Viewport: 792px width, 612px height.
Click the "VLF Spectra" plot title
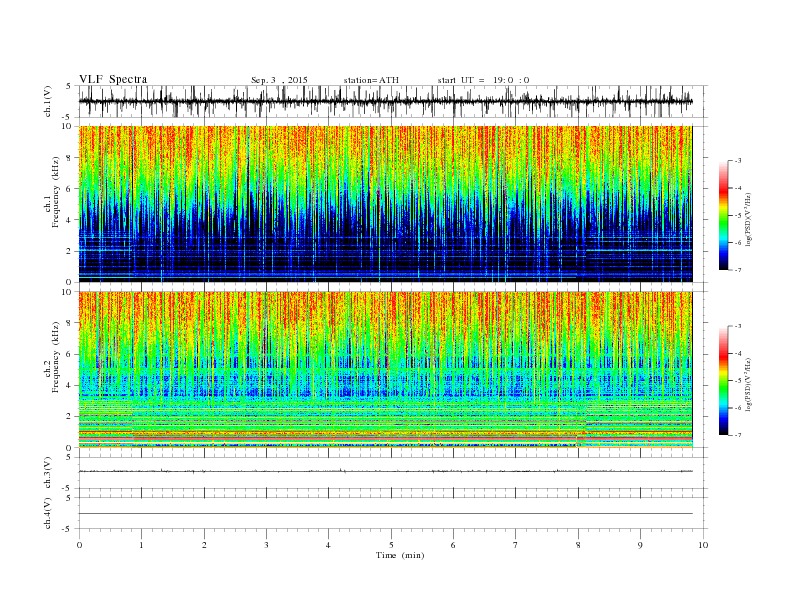click(113, 79)
